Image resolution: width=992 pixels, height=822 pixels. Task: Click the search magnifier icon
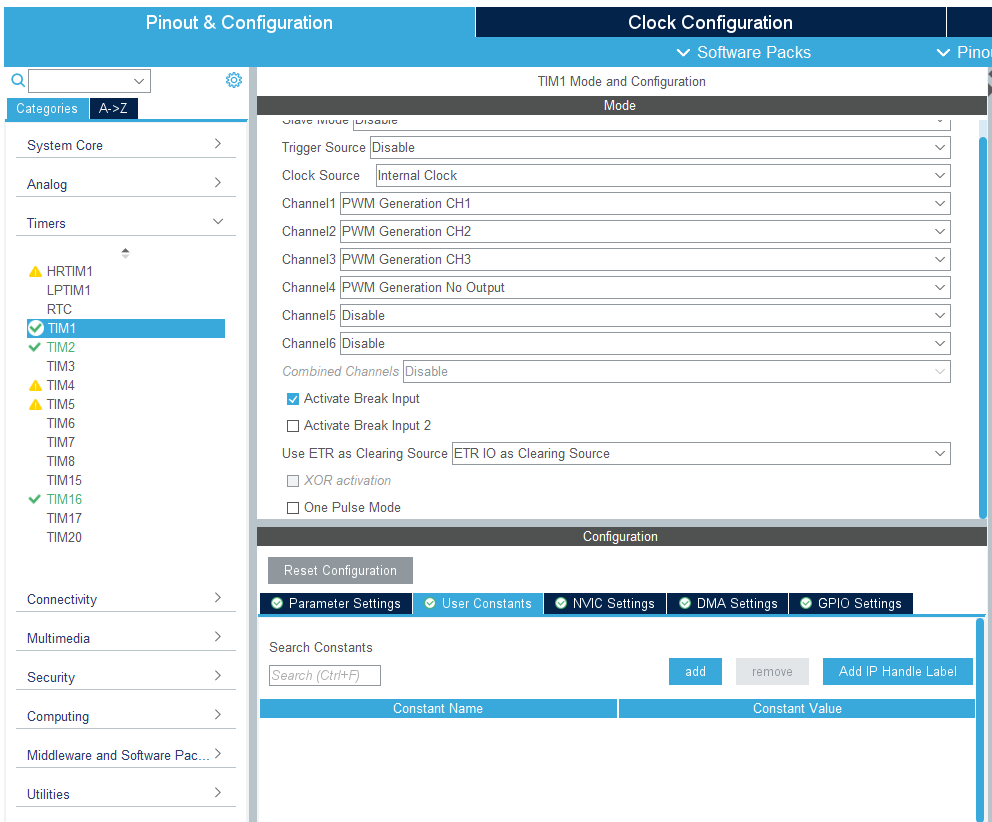coord(18,80)
